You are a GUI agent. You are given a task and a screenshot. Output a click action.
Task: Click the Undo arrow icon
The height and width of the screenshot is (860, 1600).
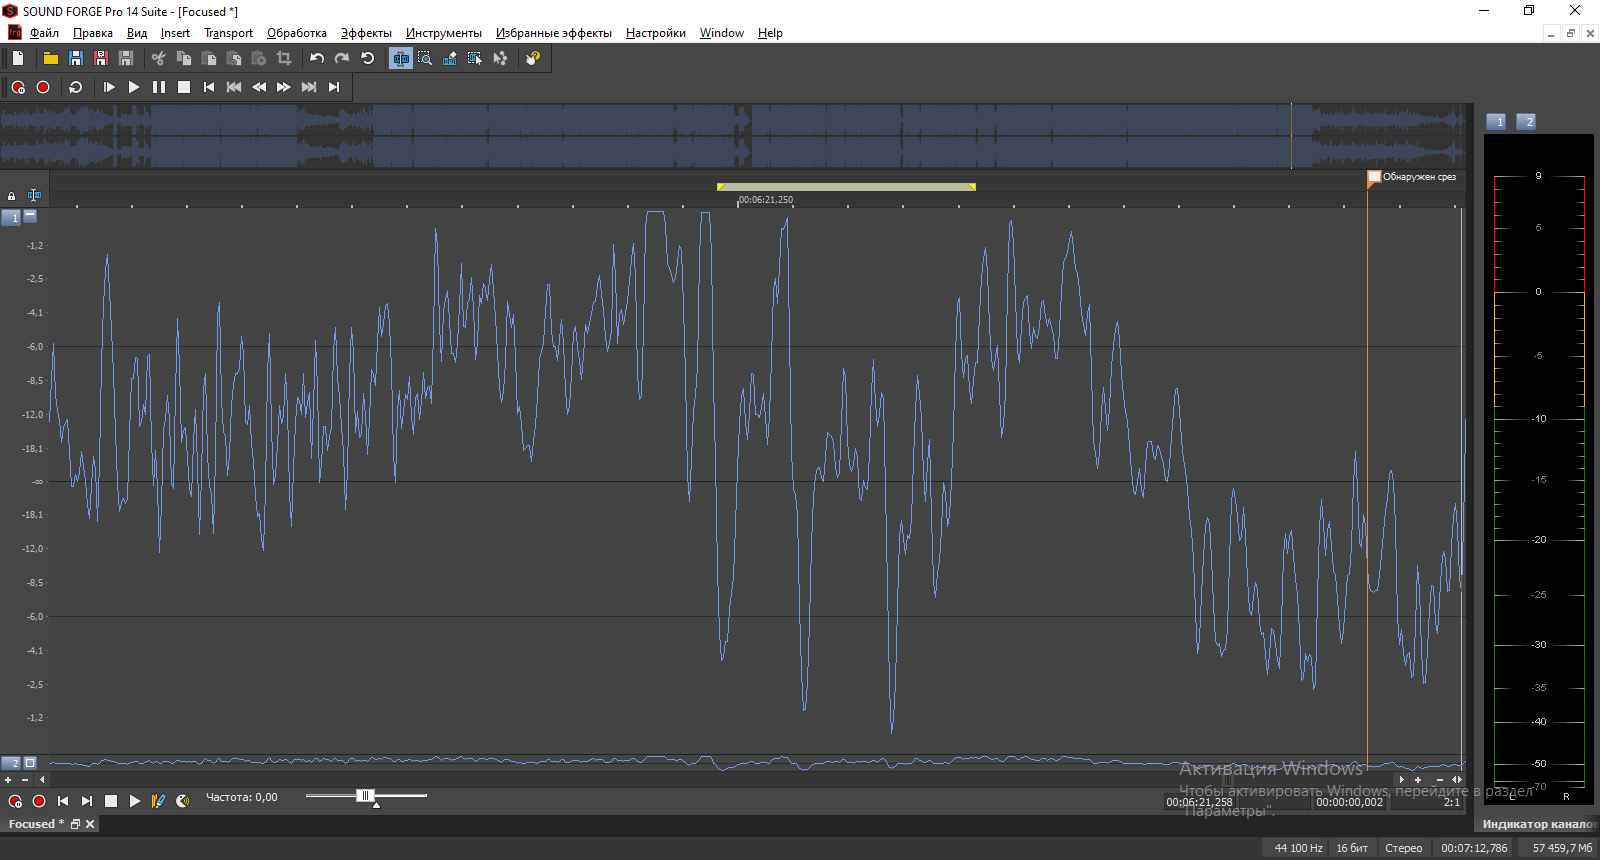(317, 59)
